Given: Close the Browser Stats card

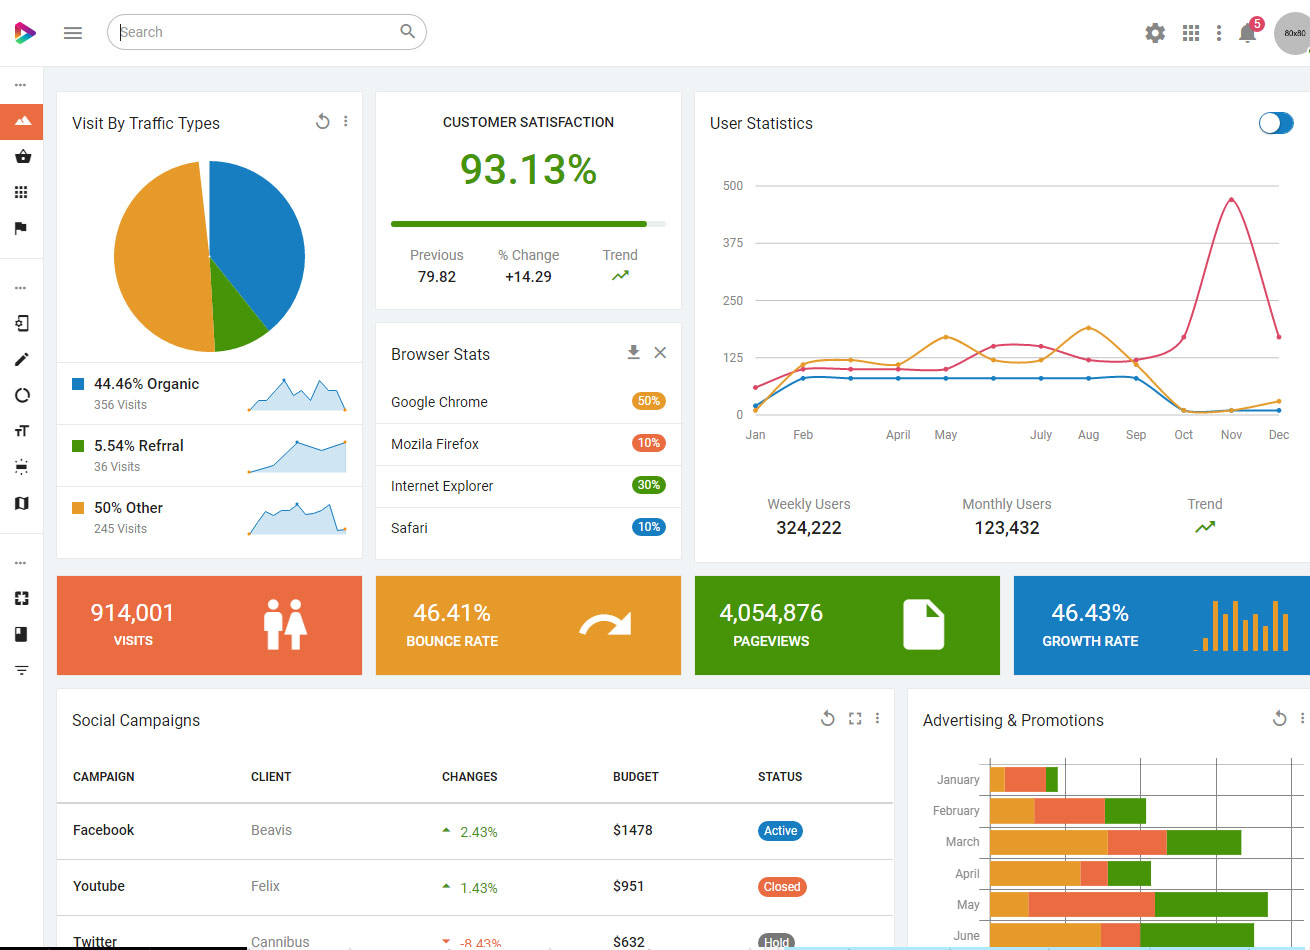Looking at the screenshot, I should pyautogui.click(x=660, y=353).
